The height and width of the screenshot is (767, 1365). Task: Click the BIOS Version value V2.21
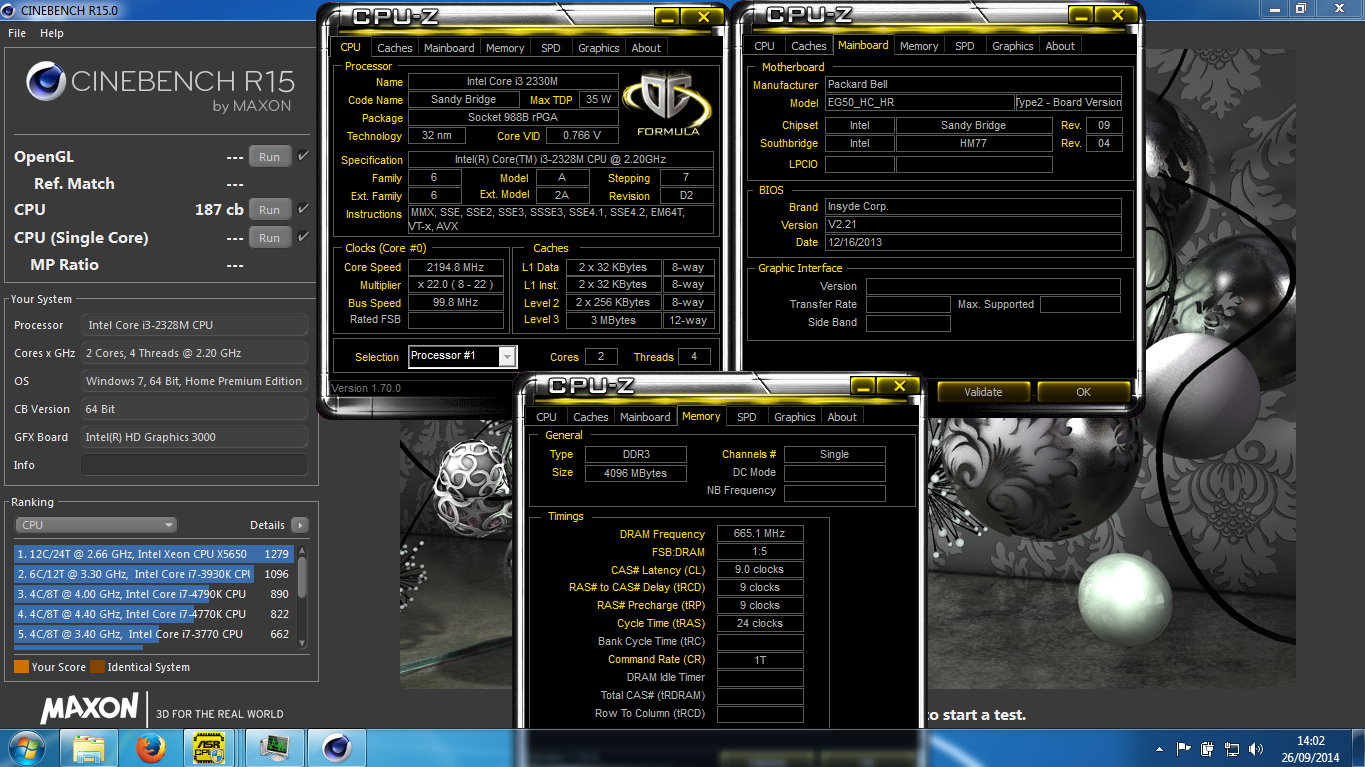click(973, 225)
